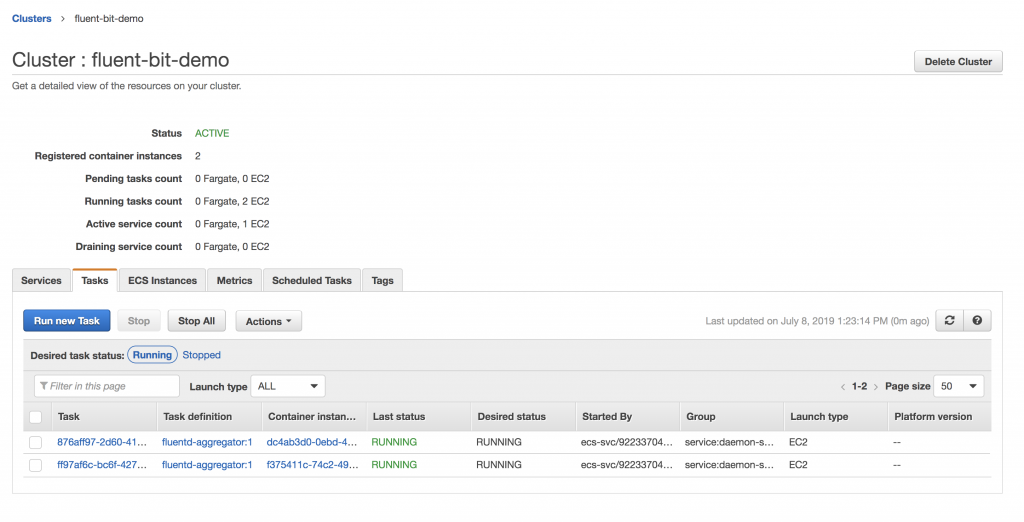Click the Delete Cluster button
This screenshot has width=1024, height=522.
coord(958,61)
